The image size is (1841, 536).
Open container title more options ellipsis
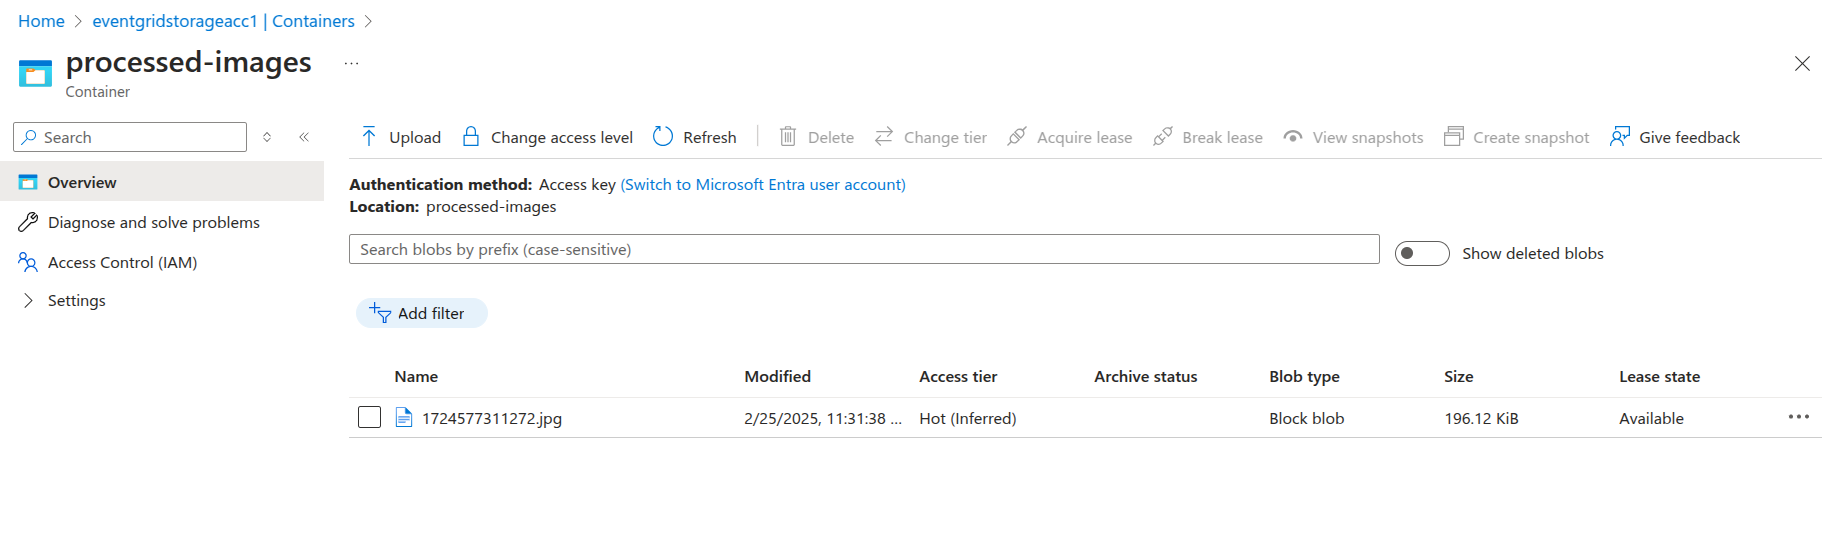click(351, 63)
